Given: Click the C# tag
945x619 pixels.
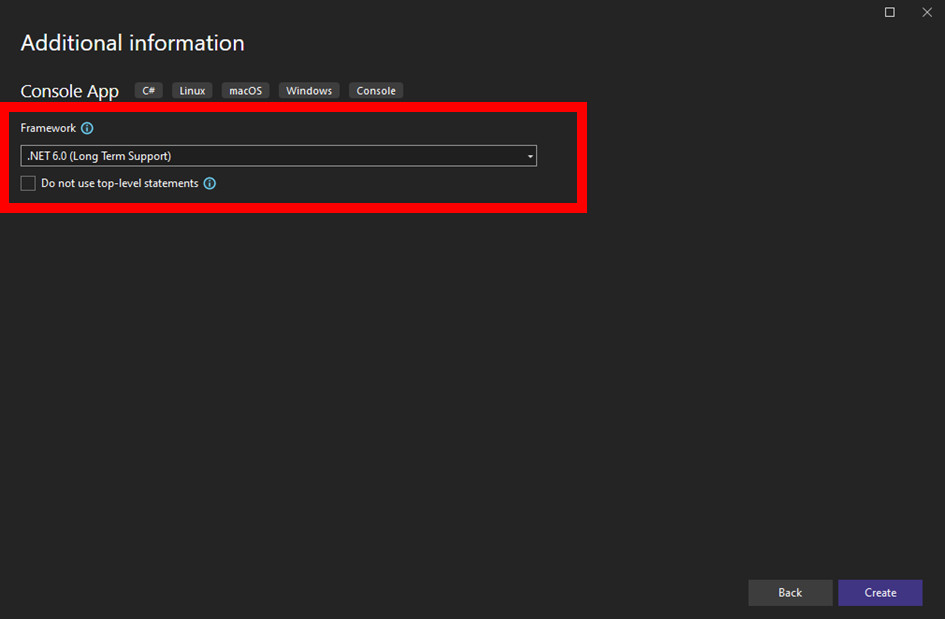Looking at the screenshot, I should coord(149,90).
